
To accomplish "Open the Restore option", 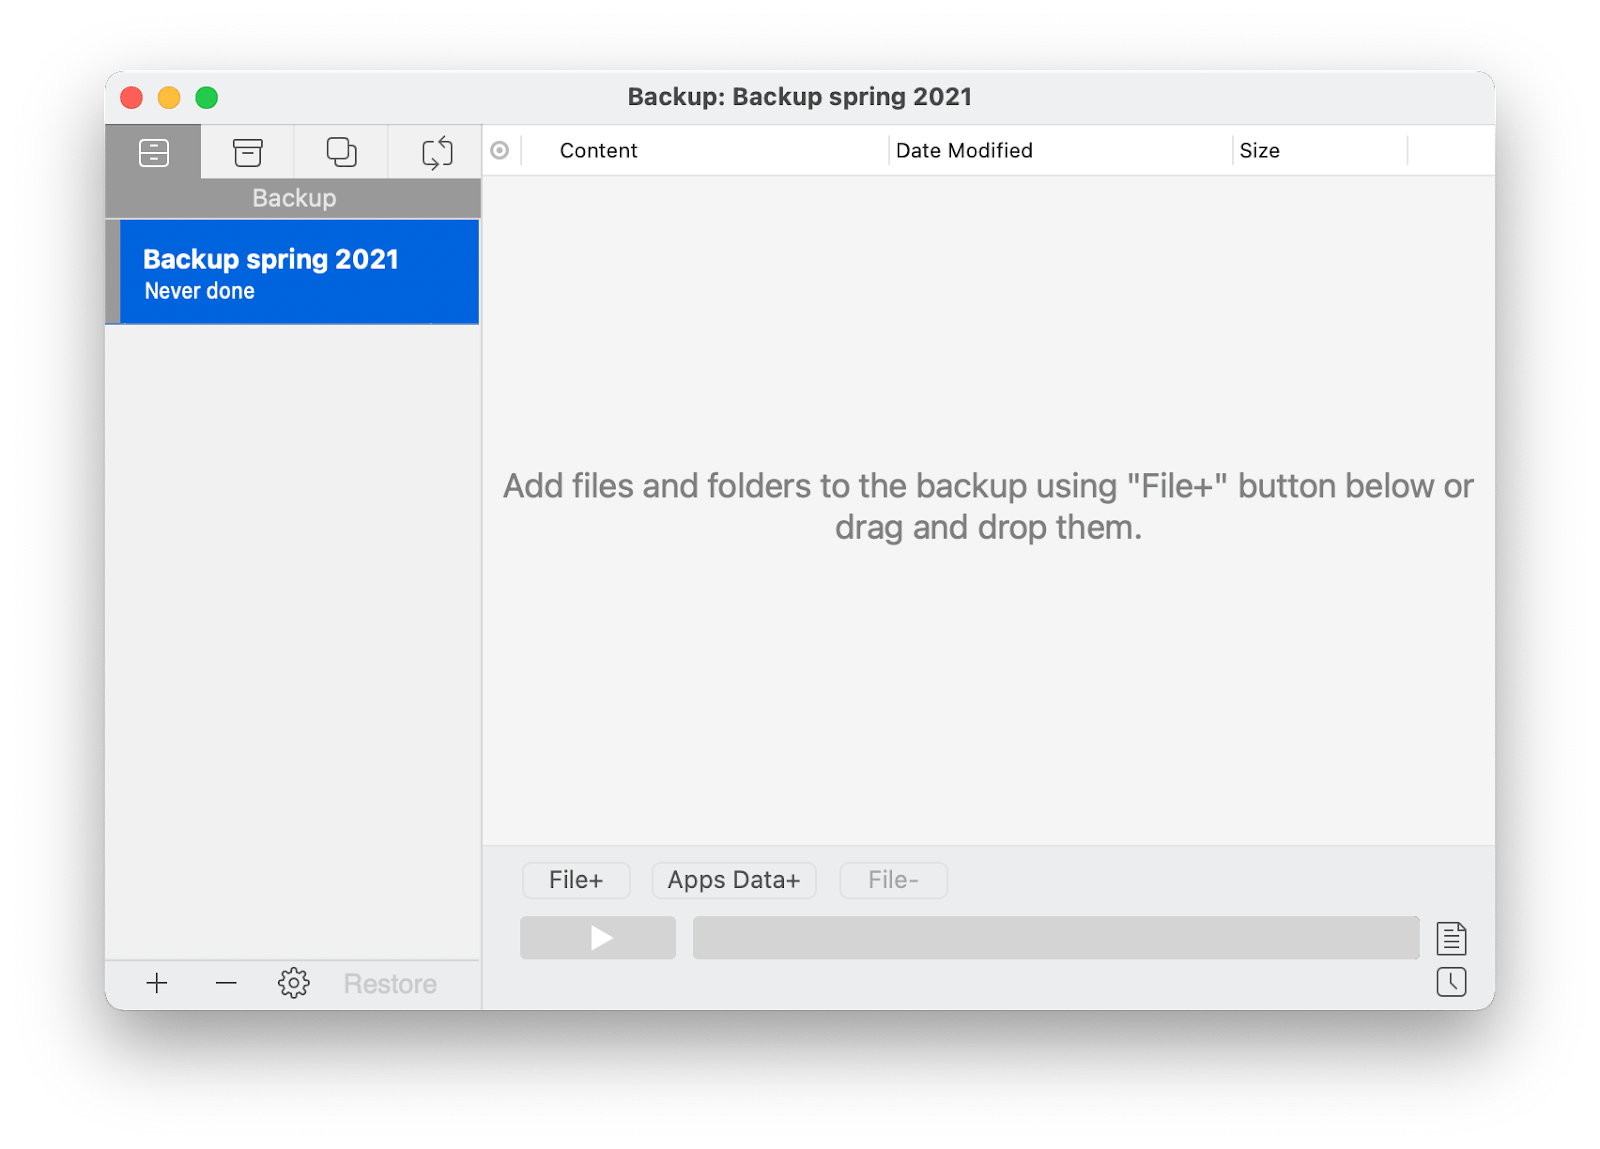I will tap(390, 983).
